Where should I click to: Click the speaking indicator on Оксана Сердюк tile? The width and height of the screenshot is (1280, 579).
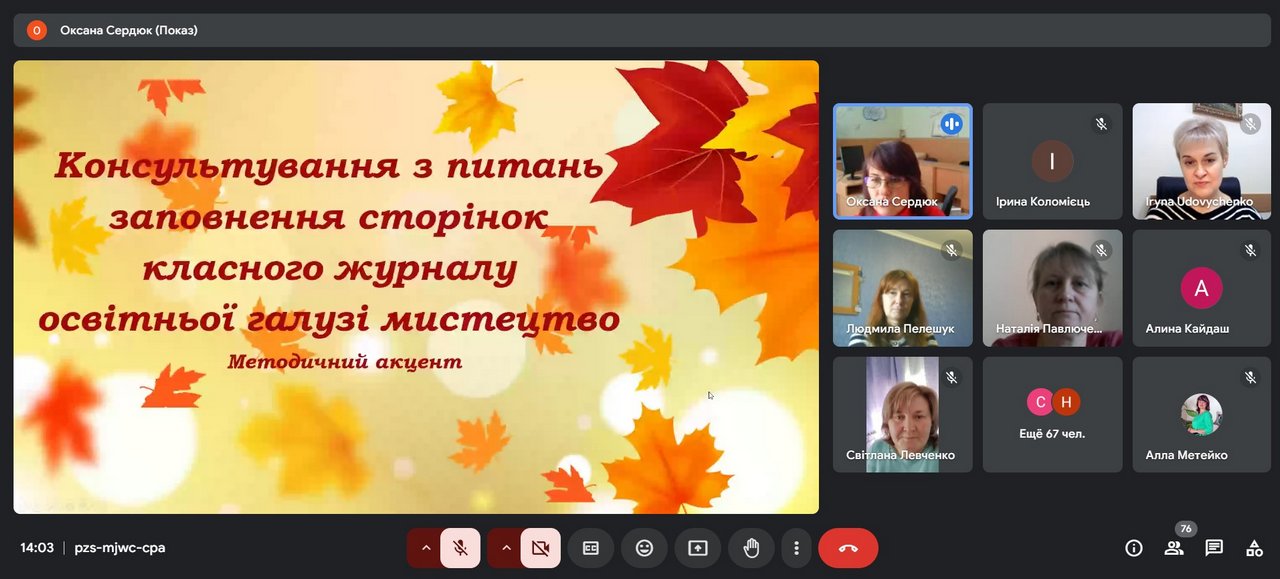(951, 124)
